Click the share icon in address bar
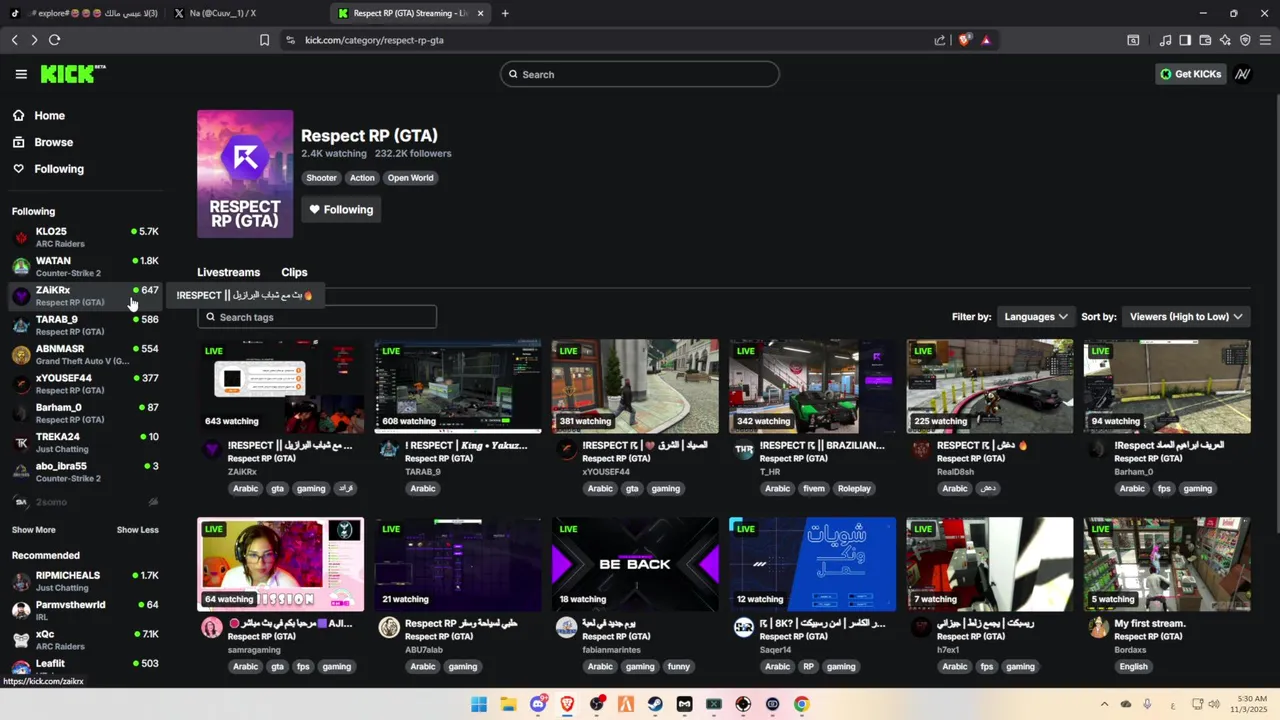 click(940, 40)
